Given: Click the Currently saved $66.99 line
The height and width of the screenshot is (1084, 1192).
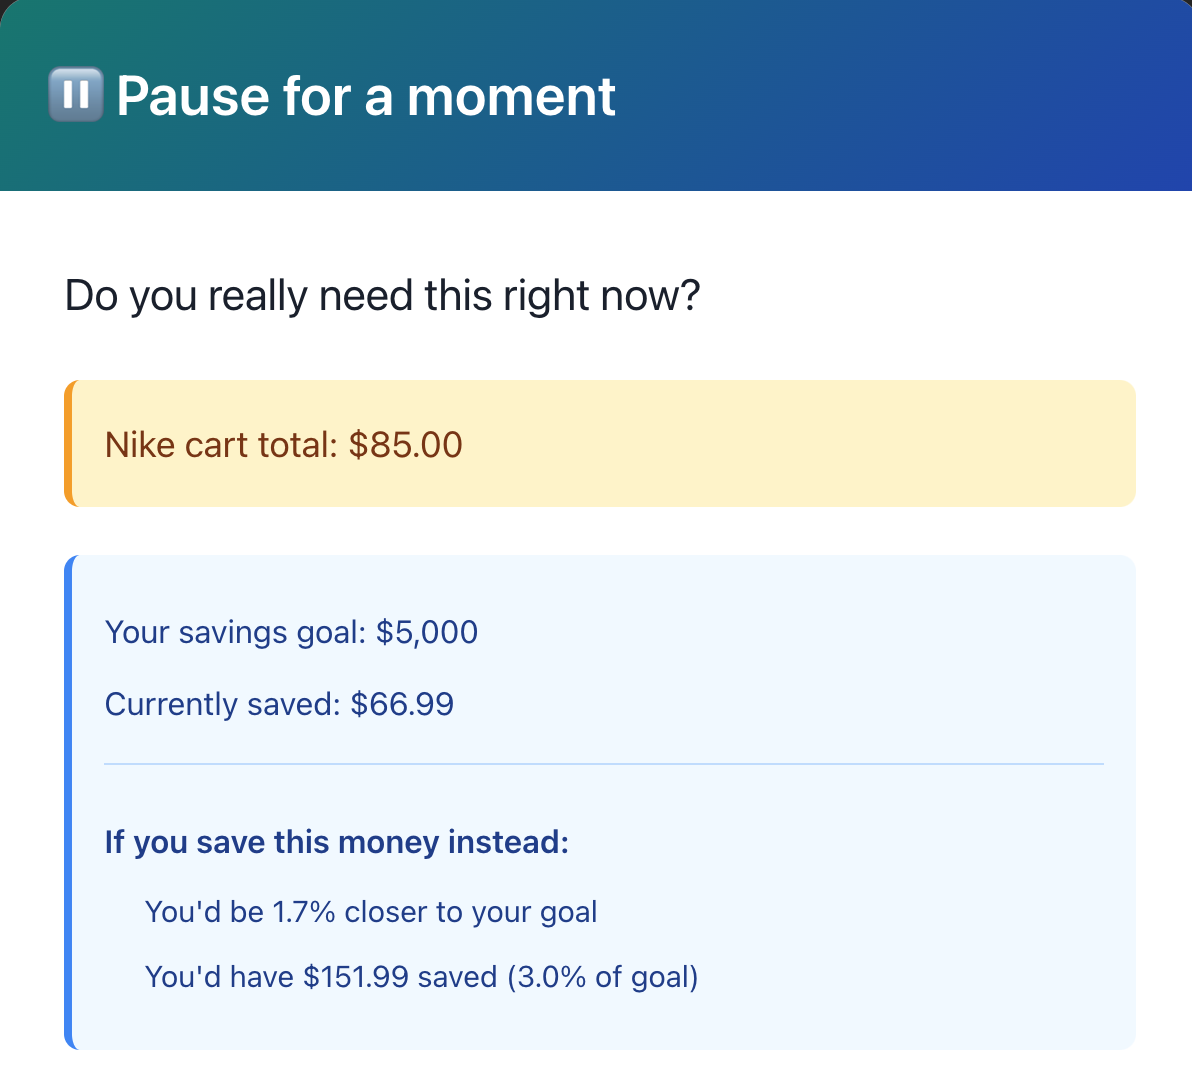Looking at the screenshot, I should pyautogui.click(x=278, y=704).
